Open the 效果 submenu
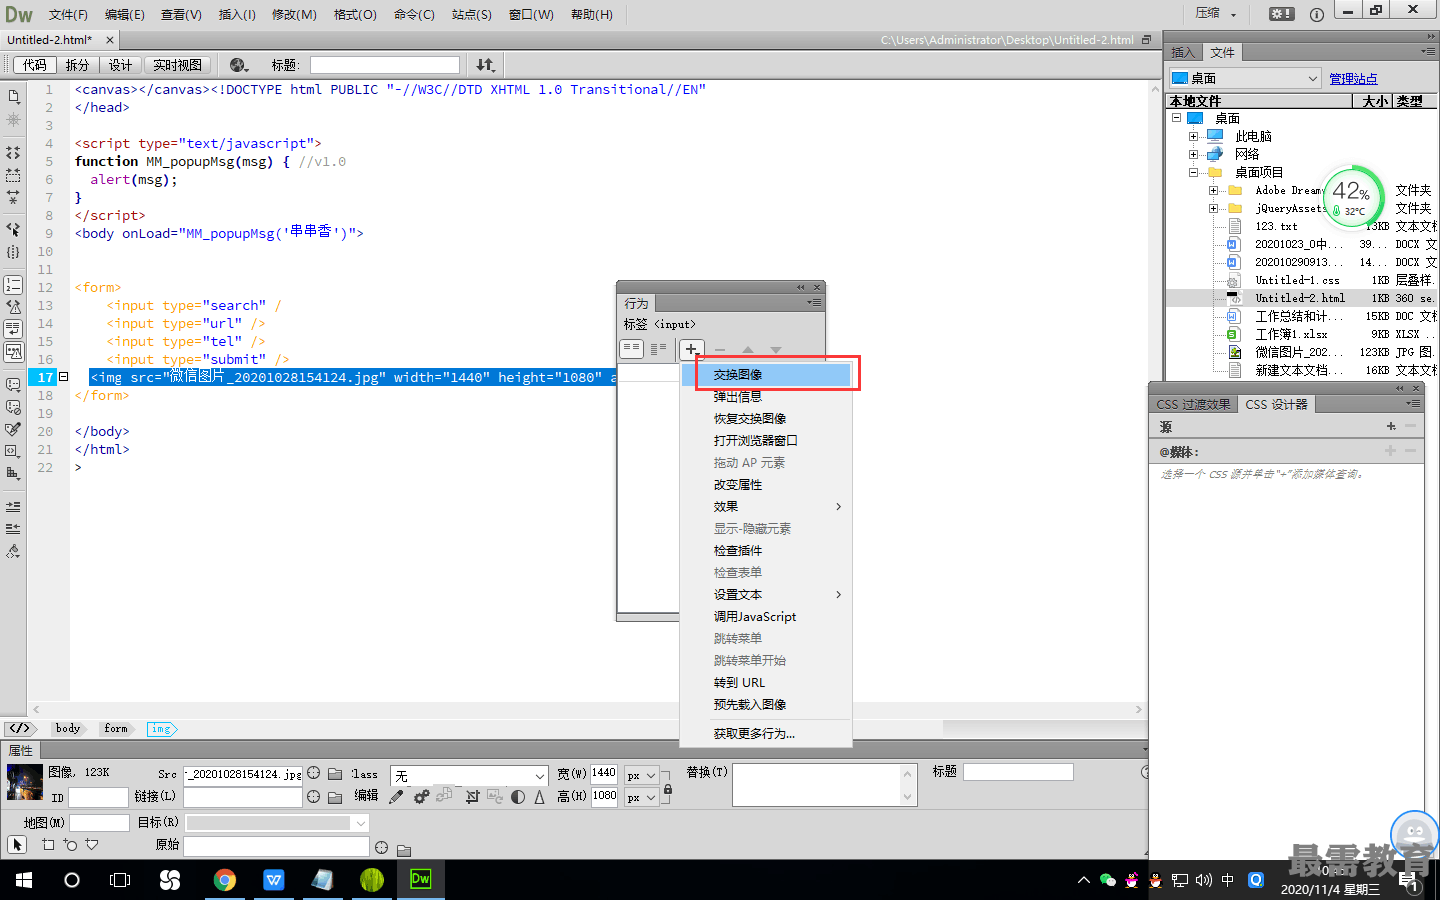Viewport: 1440px width, 900px height. (x=767, y=507)
